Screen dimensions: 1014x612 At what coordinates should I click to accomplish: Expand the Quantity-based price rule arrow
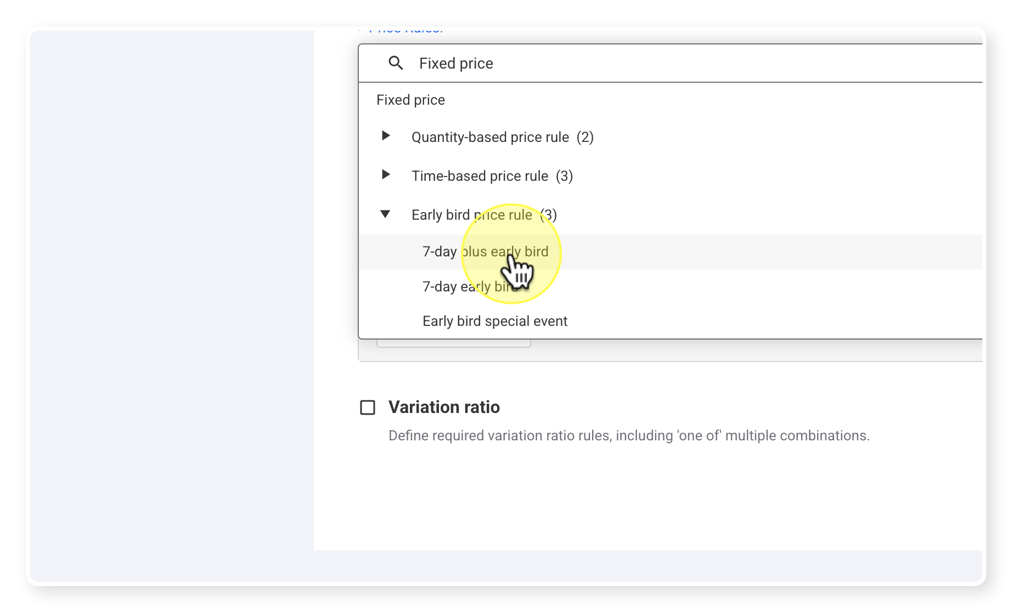click(x=385, y=136)
